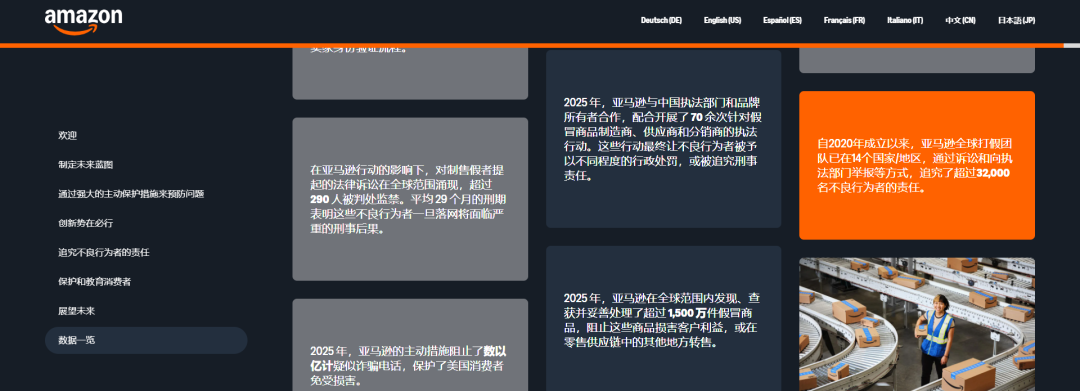The width and height of the screenshot is (1080, 391).
Task: Go to 欢迎 section
Action: tap(68, 136)
